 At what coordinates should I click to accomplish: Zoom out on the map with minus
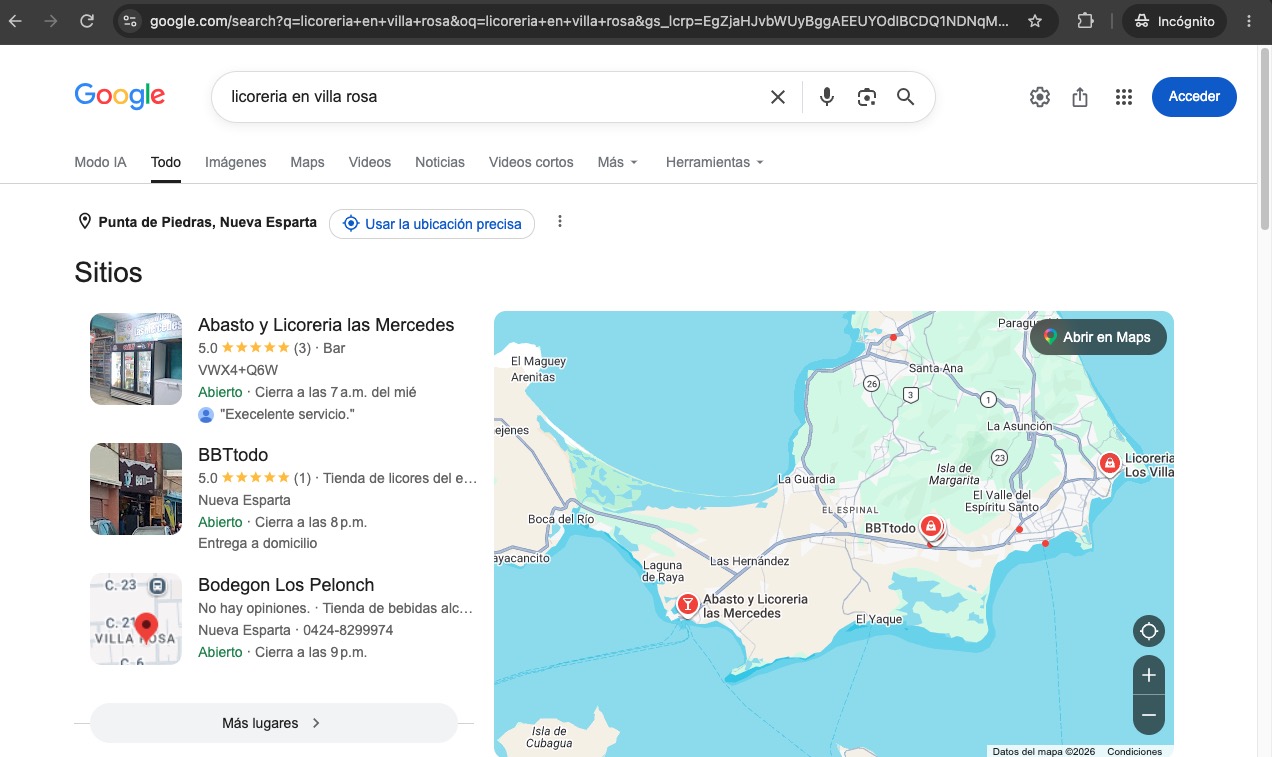(x=1149, y=715)
